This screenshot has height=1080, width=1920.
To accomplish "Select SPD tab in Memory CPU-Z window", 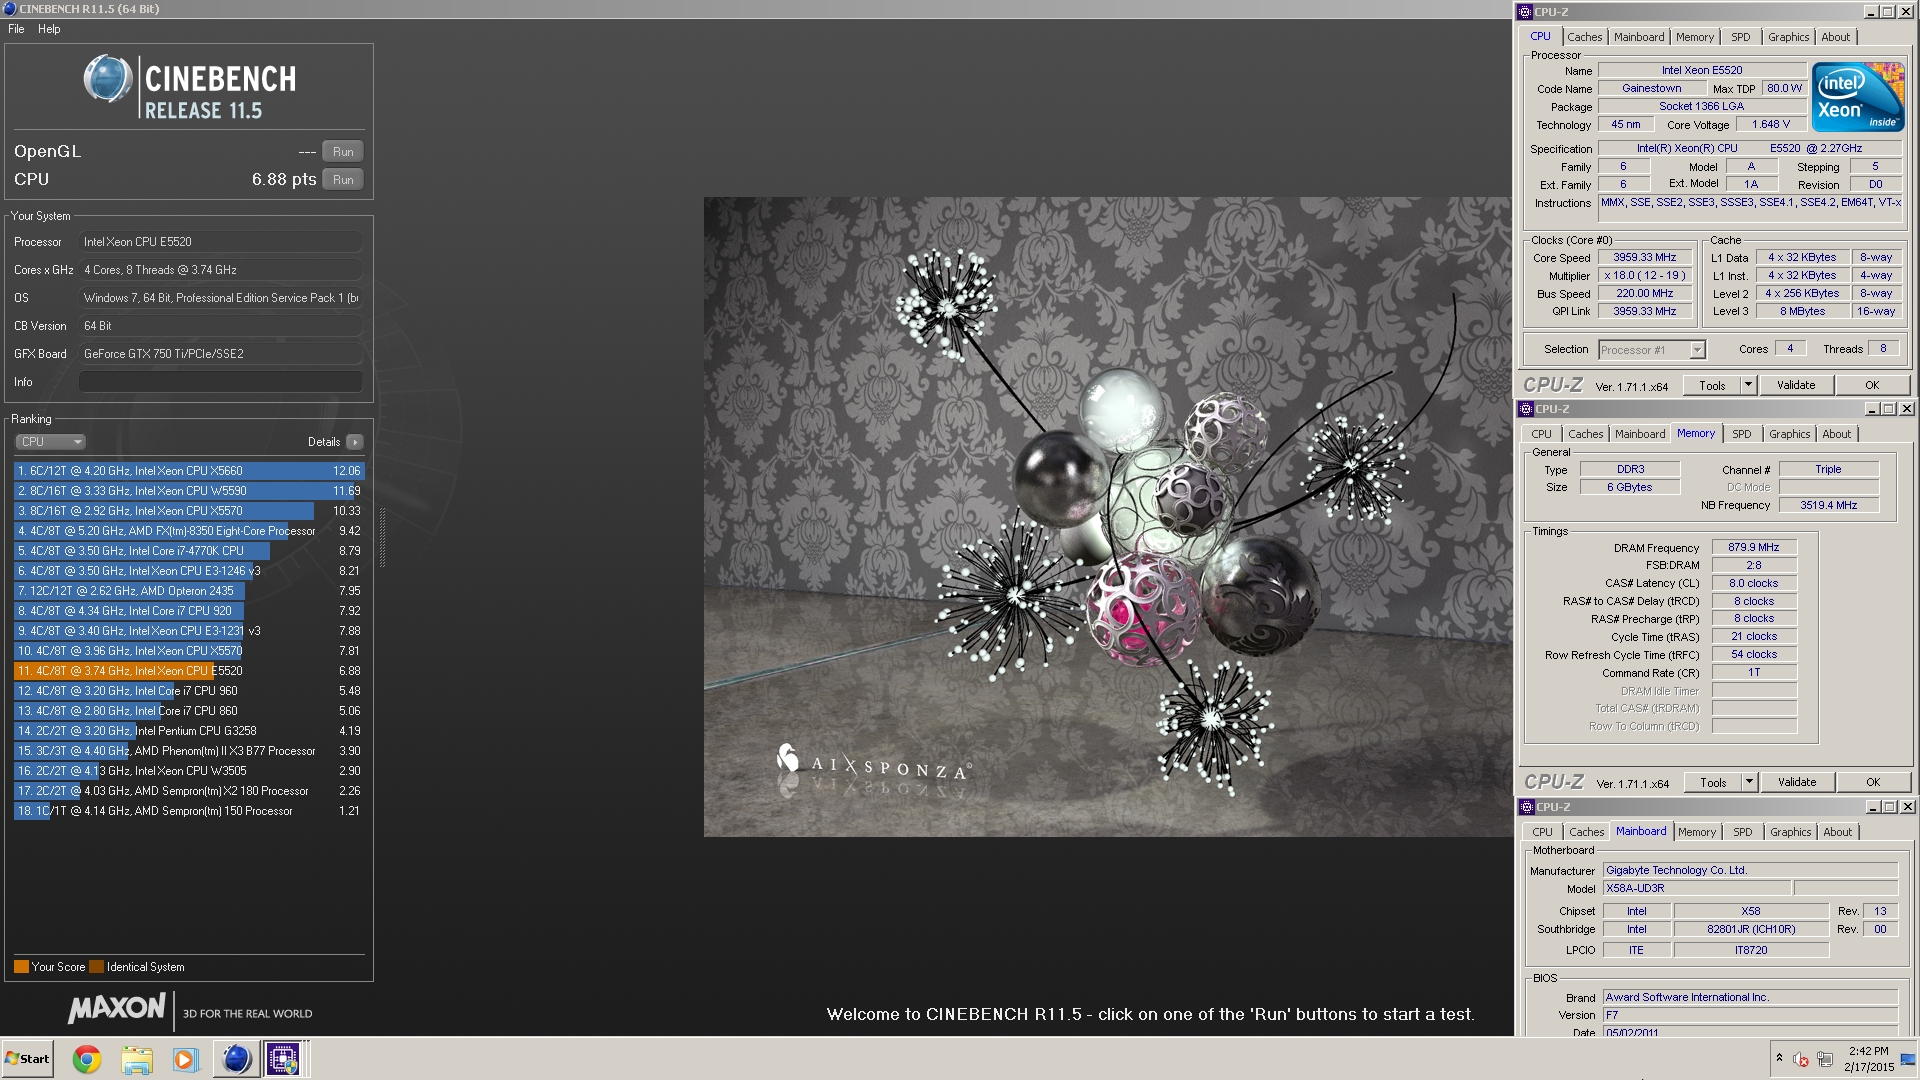I will pos(1742,434).
